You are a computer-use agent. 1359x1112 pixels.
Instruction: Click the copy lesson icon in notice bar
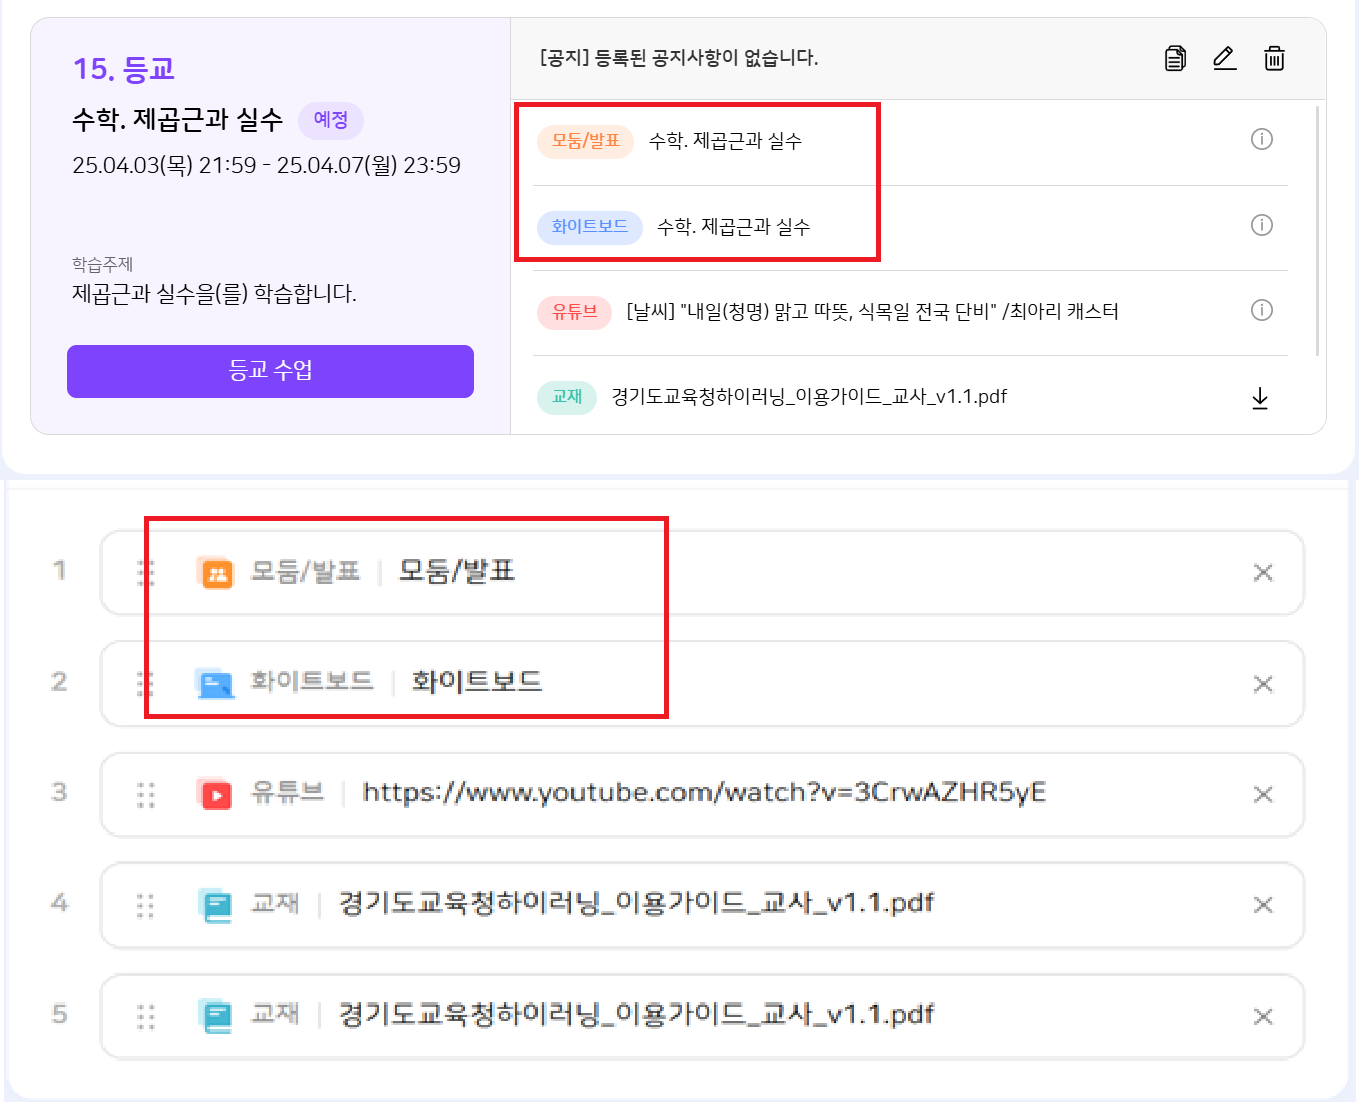pos(1175,58)
